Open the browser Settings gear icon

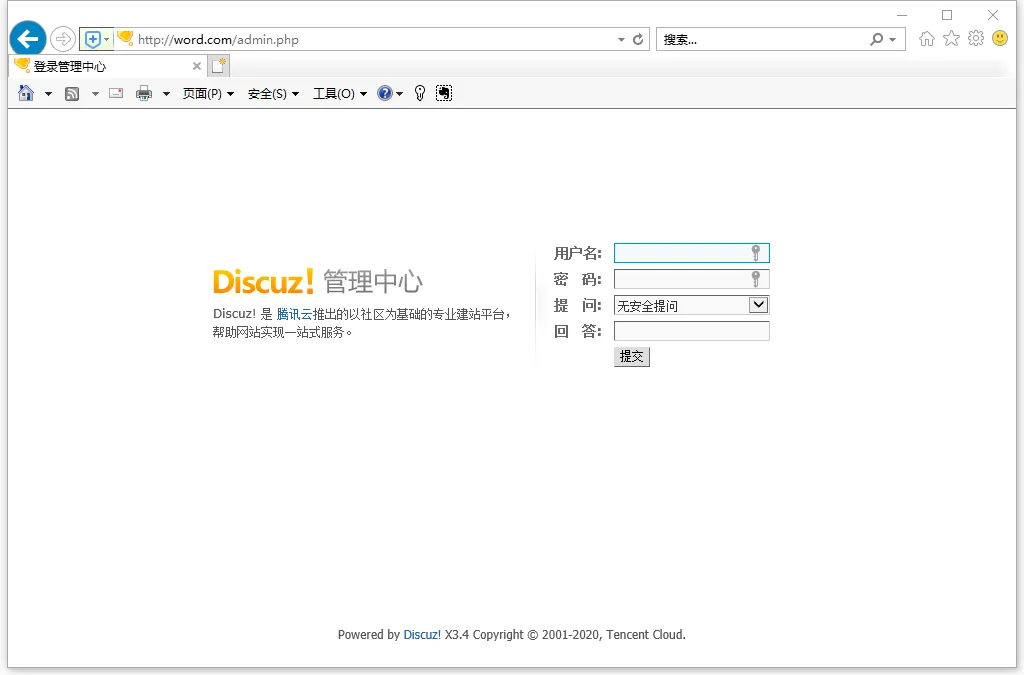coord(975,39)
